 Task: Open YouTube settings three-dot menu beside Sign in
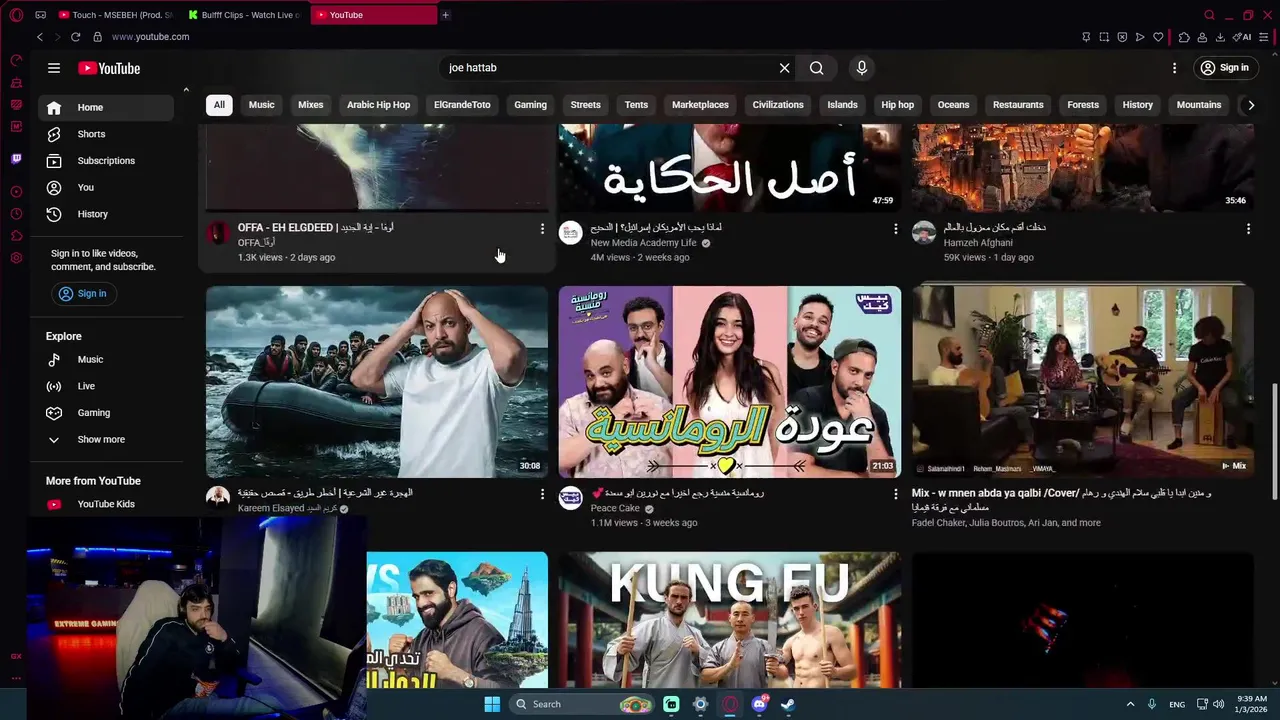pos(1174,68)
